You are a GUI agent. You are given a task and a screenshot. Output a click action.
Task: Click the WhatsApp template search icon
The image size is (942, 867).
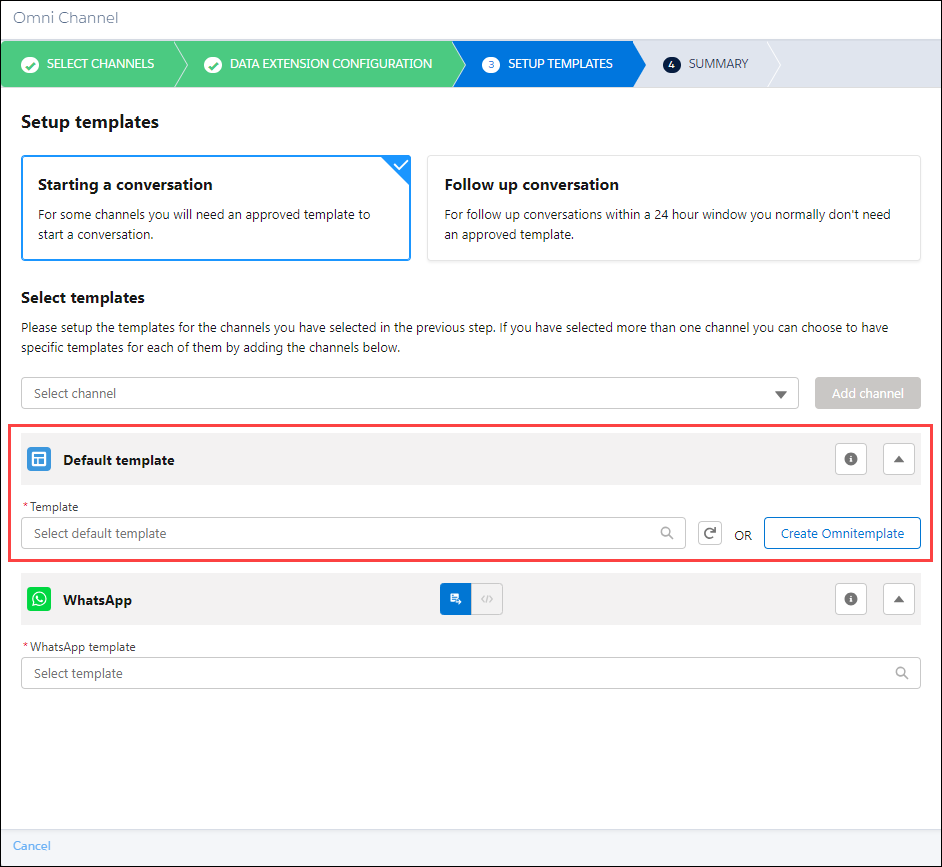pyautogui.click(x=902, y=672)
